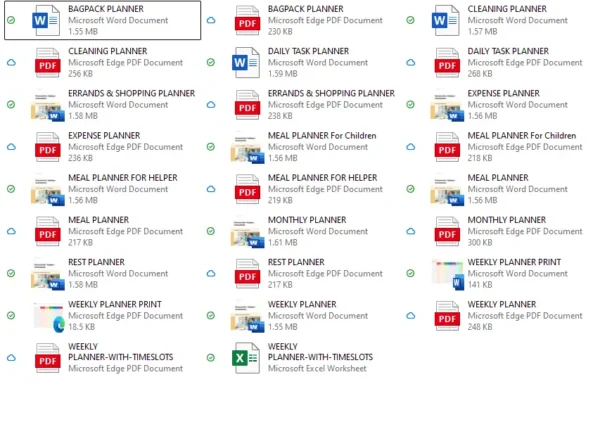Click the '18.5 KB' size text

pos(82,327)
